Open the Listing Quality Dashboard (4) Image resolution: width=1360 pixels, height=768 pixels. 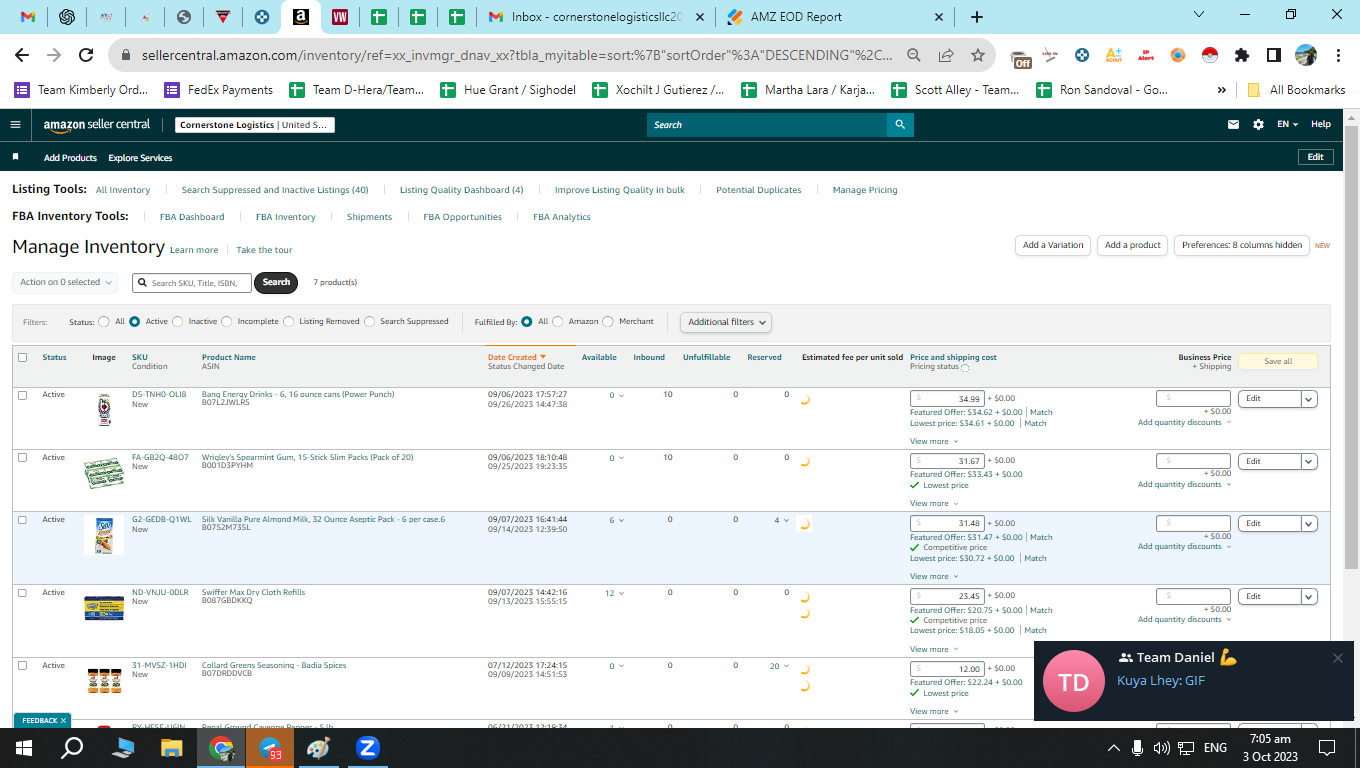[x=461, y=190]
